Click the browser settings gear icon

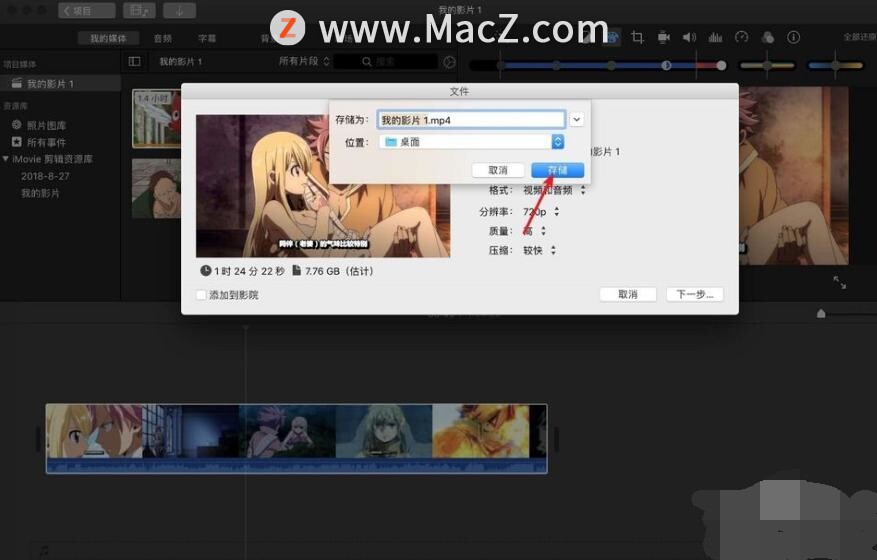click(x=449, y=62)
